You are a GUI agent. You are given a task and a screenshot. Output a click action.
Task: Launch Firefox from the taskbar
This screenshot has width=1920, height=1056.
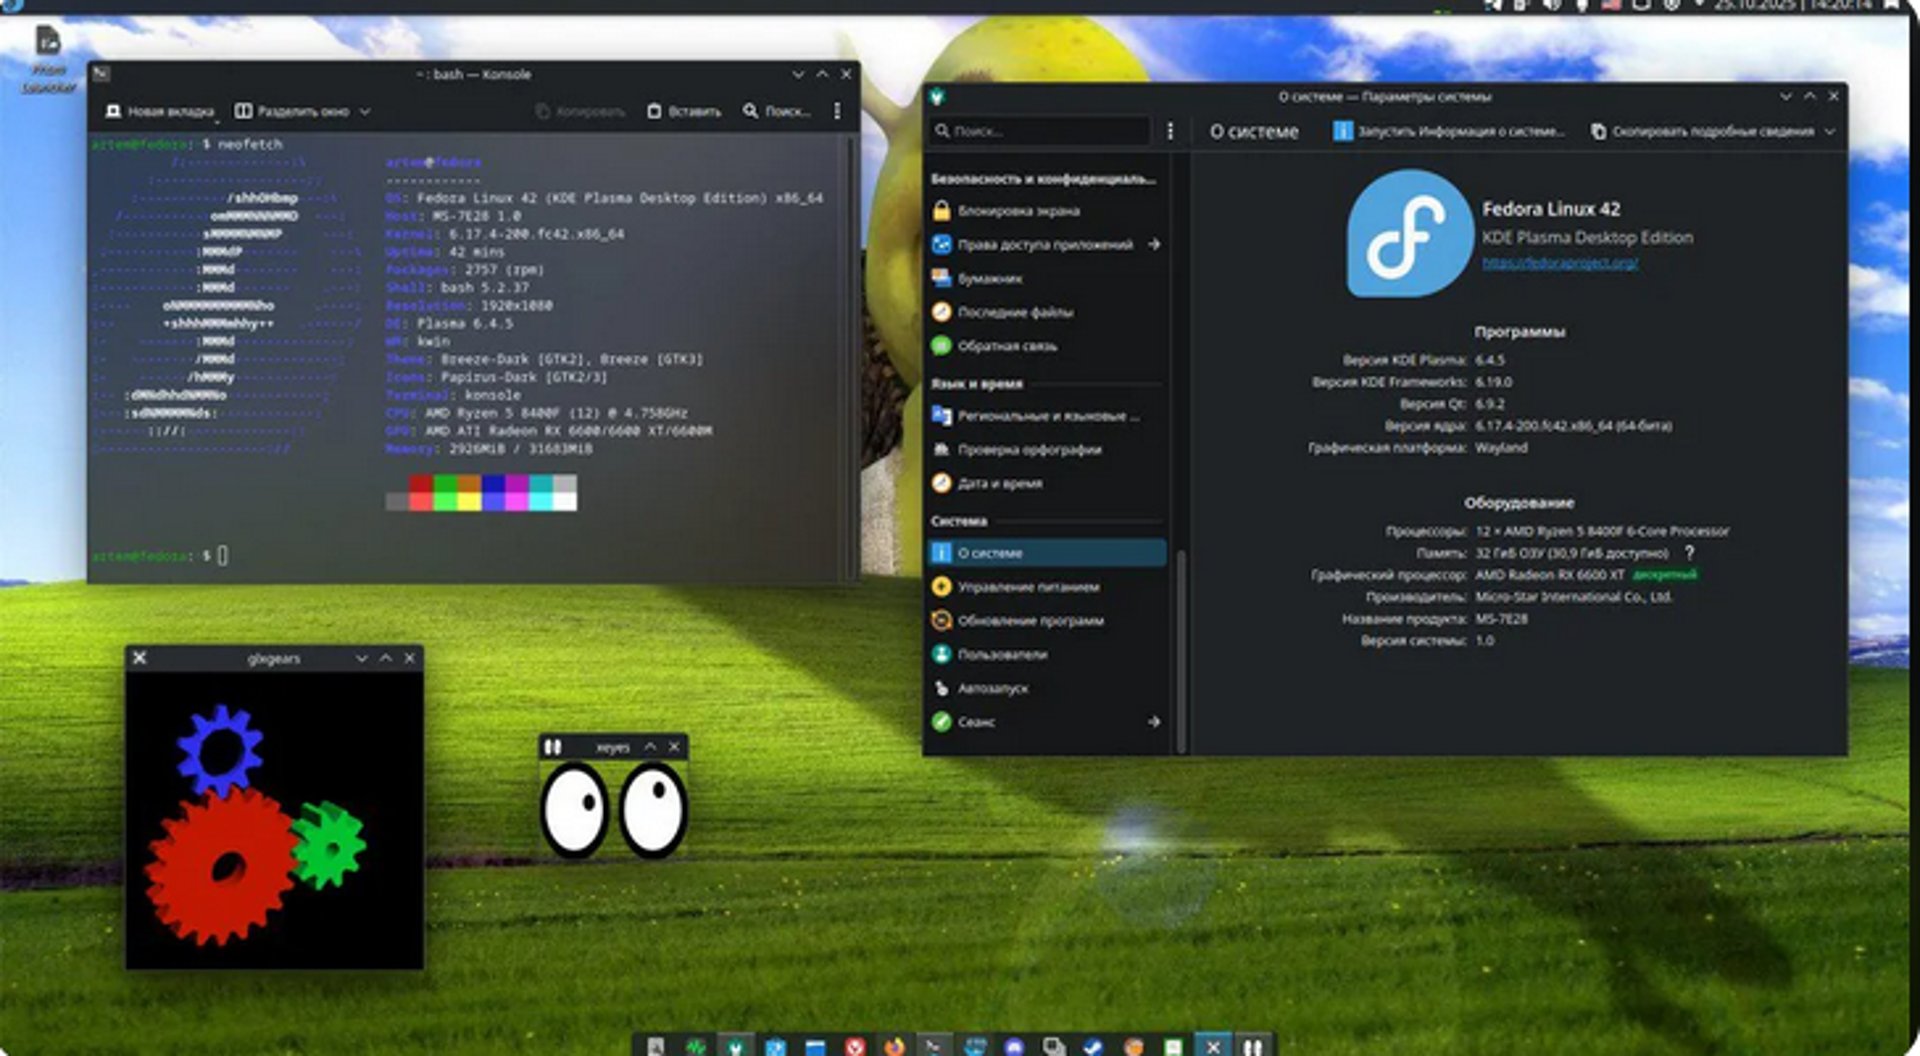(x=894, y=1046)
